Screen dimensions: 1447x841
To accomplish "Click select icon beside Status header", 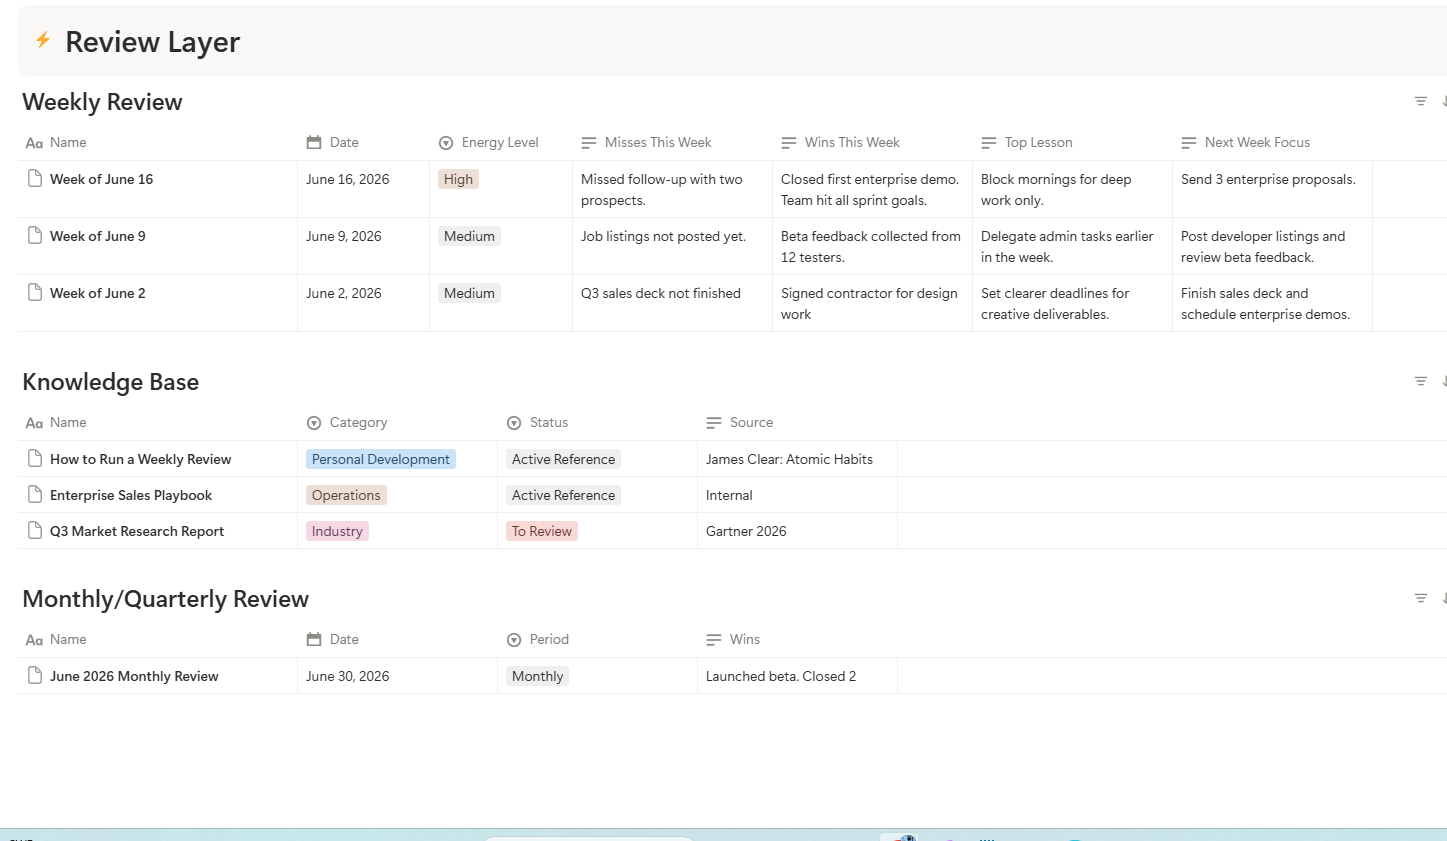I will (514, 423).
